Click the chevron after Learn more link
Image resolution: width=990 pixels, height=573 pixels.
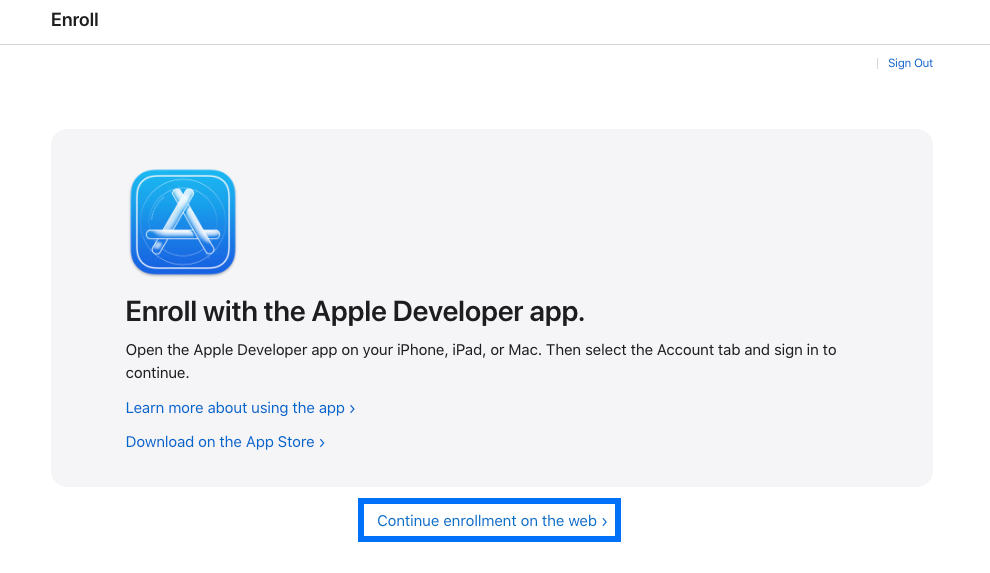coord(352,409)
